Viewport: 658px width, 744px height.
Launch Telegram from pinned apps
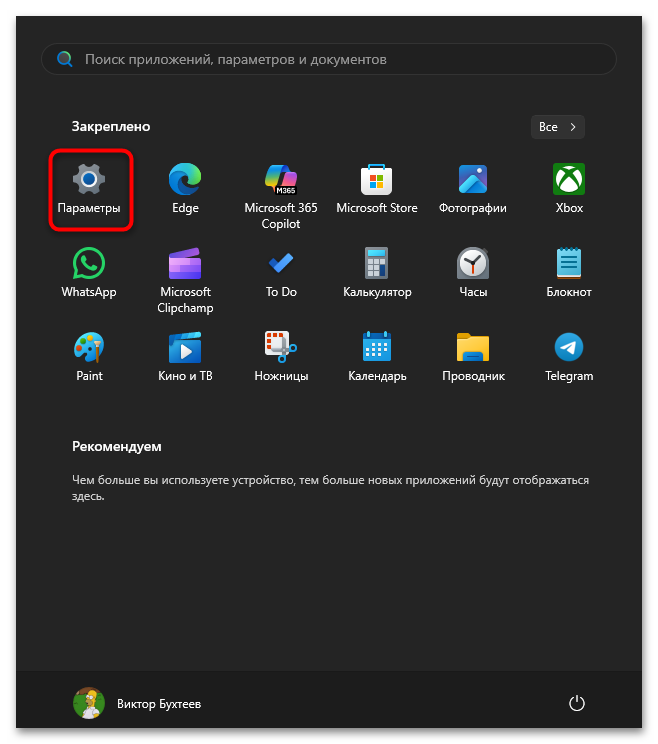point(569,358)
